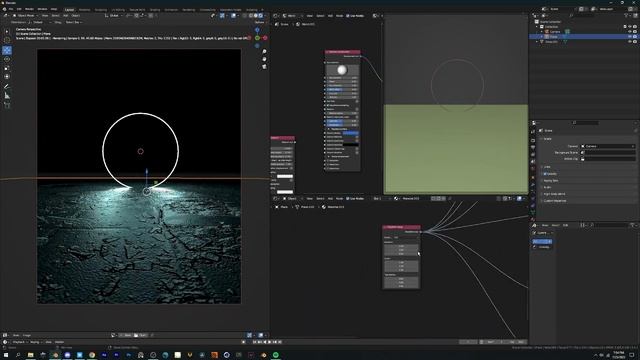Click the outliner filter funnel icon
640x360 pixels.
[x=627, y=16]
